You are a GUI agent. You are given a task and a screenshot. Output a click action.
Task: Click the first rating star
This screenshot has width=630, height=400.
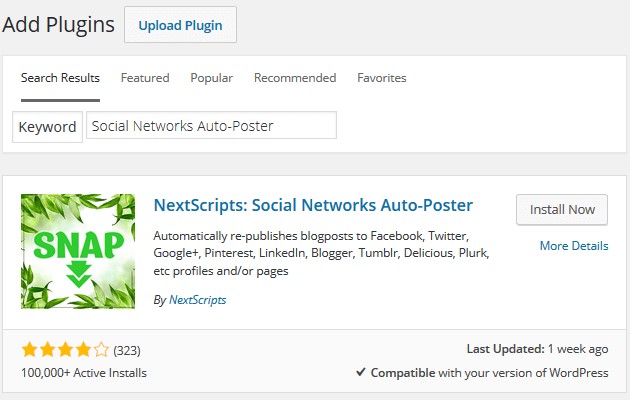[x=29, y=350]
